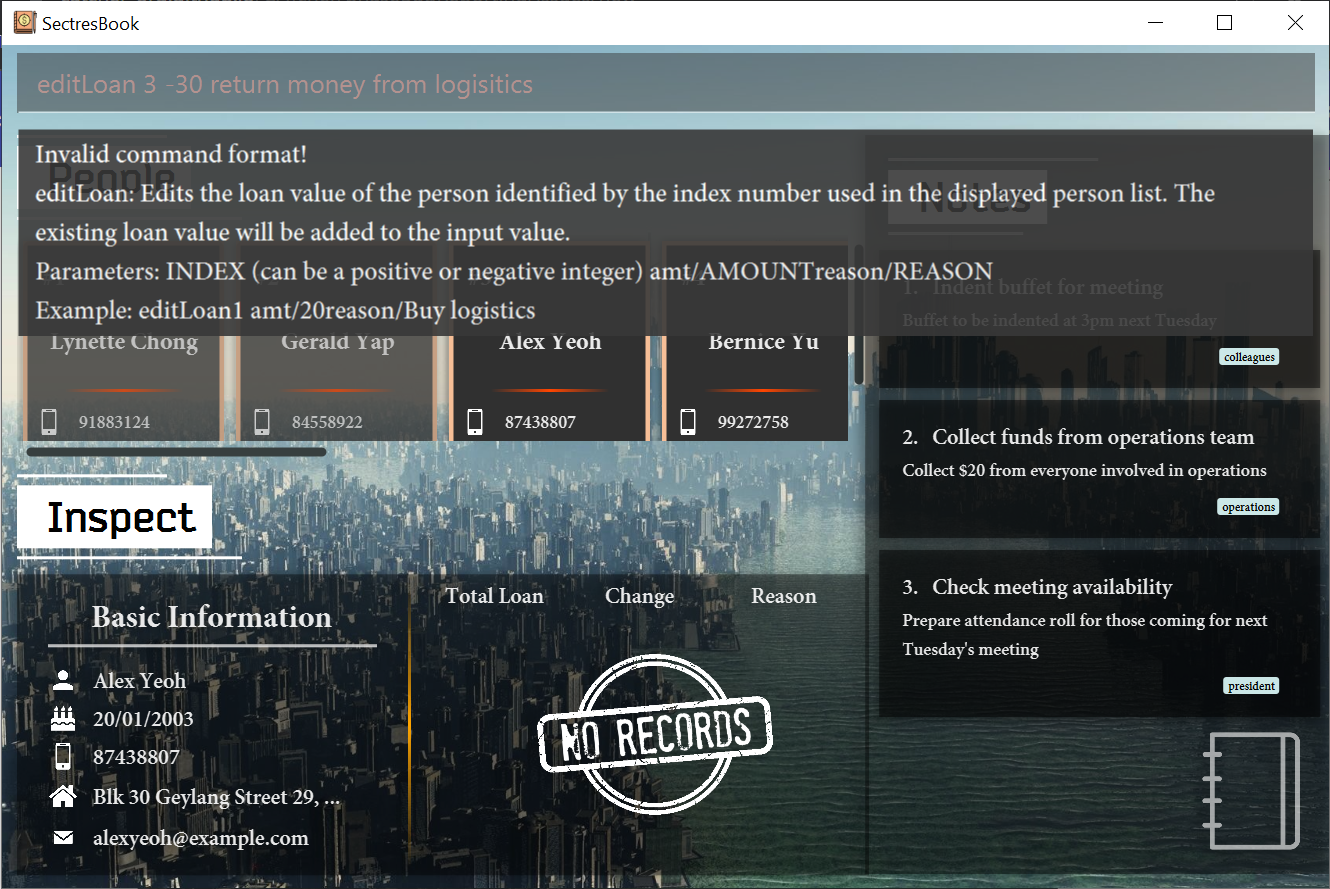Screen dimensions: 1330x889
Task: Click phone number 84558922 on Gerald's card
Action: [x=327, y=422]
